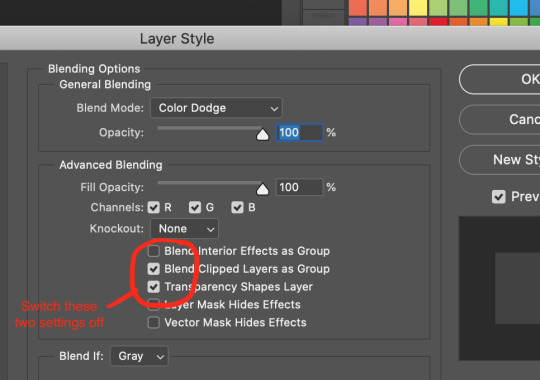This screenshot has height=380, width=540.
Task: Open the Blend Mode dropdown showing Color Dodge
Action: (x=216, y=108)
